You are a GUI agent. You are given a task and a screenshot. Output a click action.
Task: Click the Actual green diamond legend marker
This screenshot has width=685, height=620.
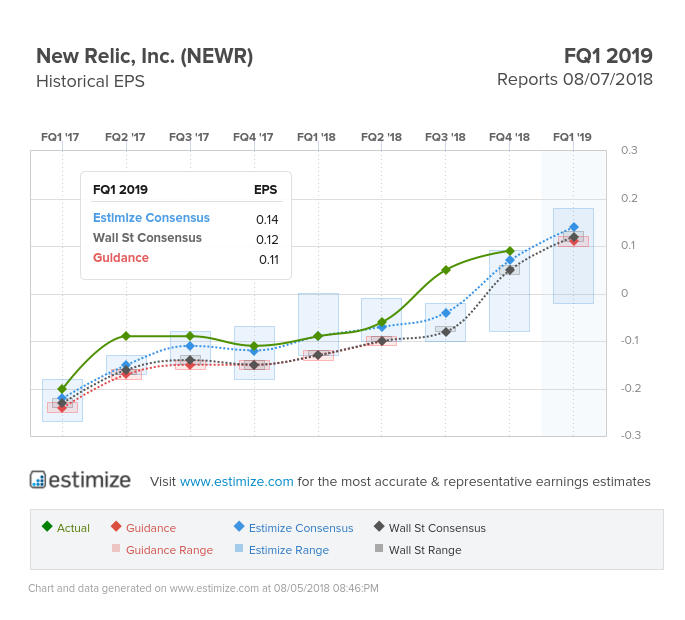click(47, 526)
